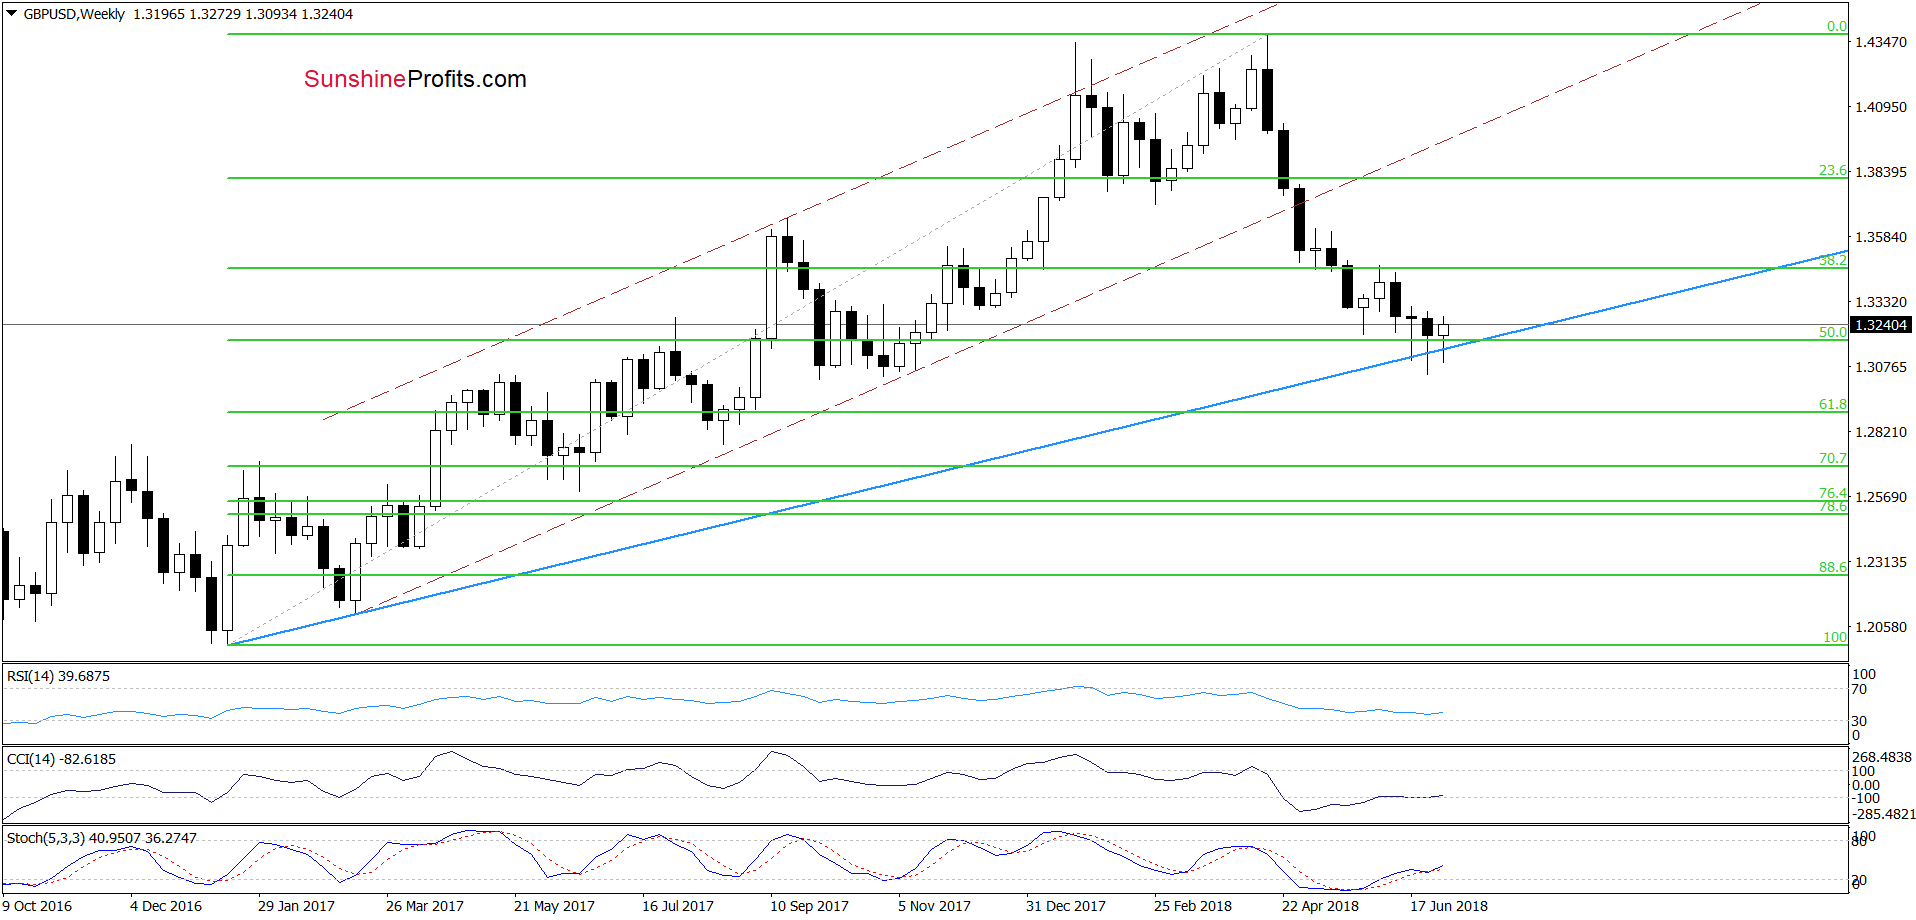Image resolution: width=1916 pixels, height=920 pixels.
Task: Click the 4 Dec 2016 date label
Action: tap(166, 906)
